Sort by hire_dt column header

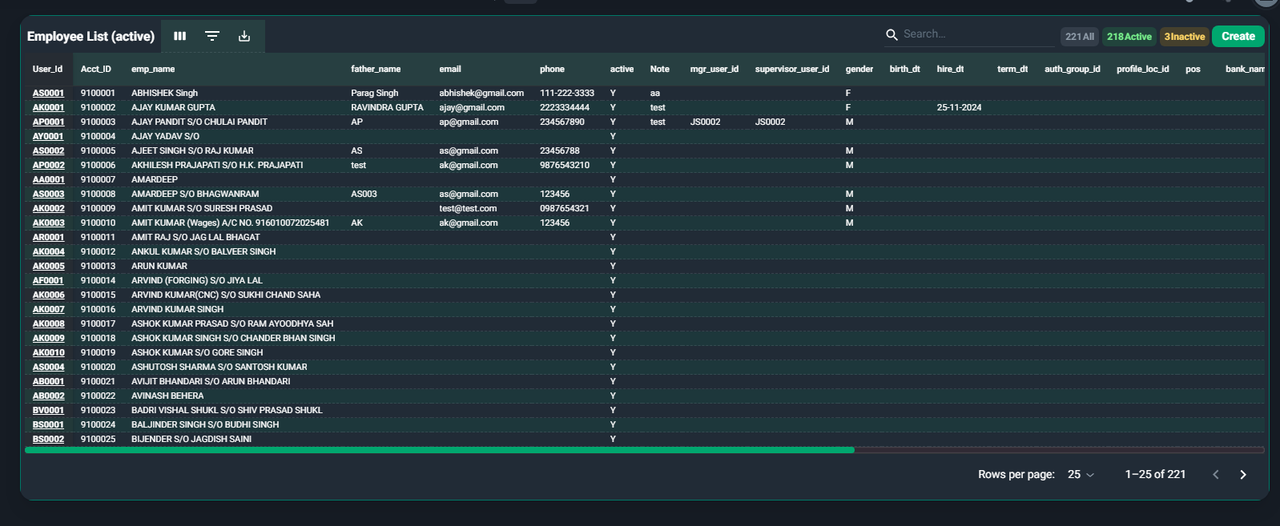pos(950,69)
